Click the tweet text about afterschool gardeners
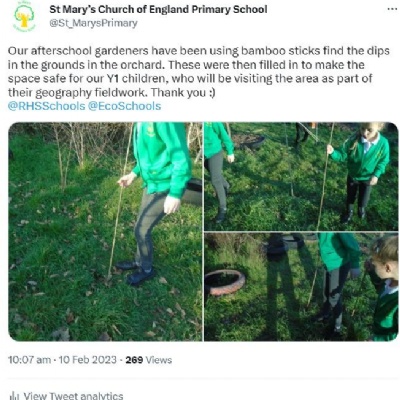Viewport: 400px width, 400px height. tap(199, 72)
